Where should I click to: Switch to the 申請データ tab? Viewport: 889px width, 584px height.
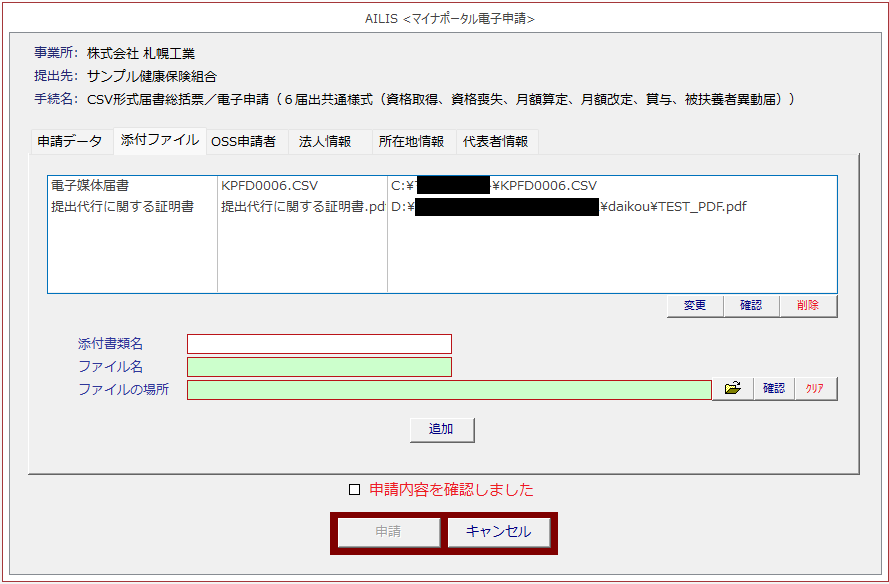[x=70, y=142]
